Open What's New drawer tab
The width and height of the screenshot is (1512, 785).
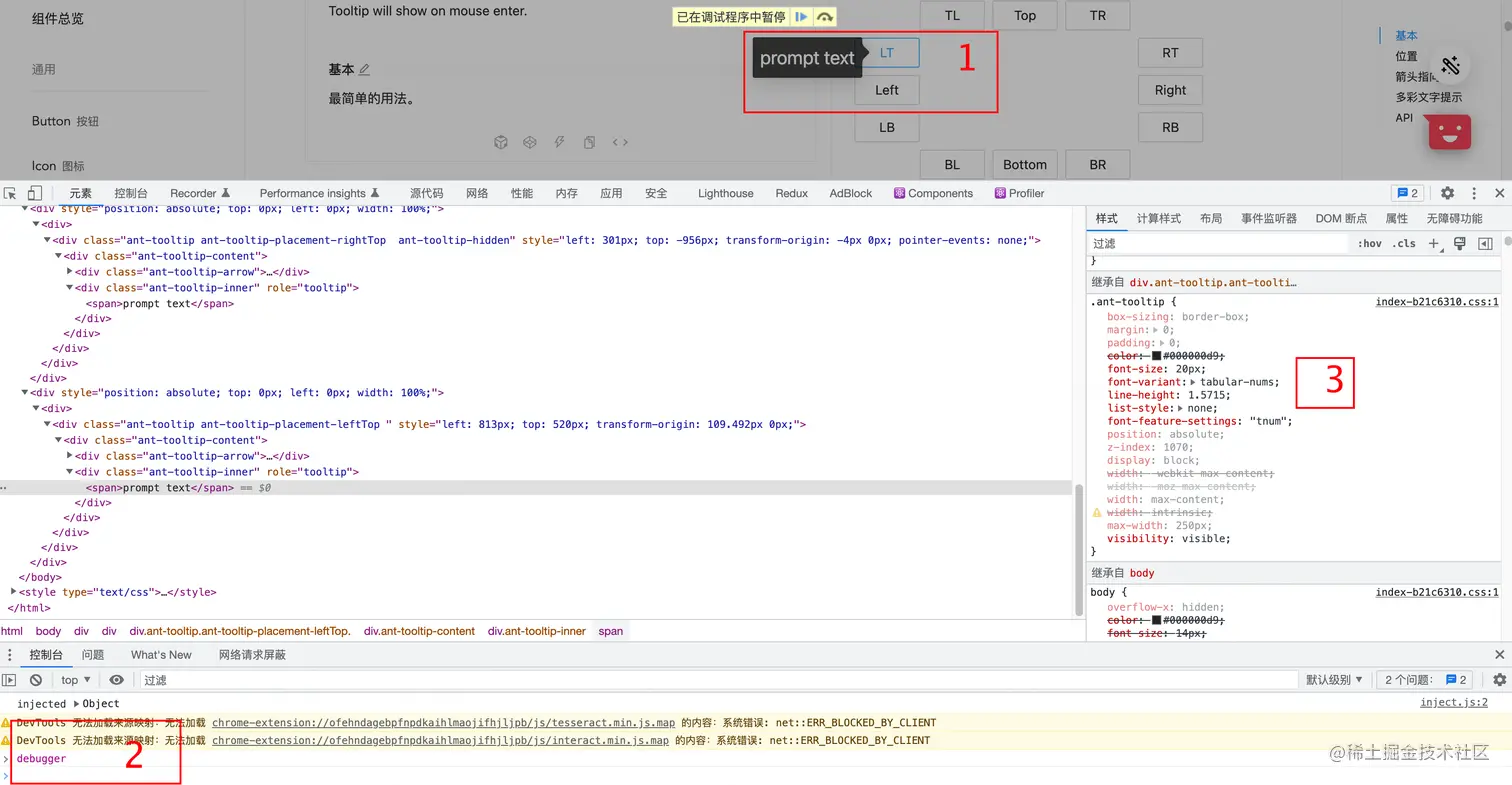pos(161,655)
